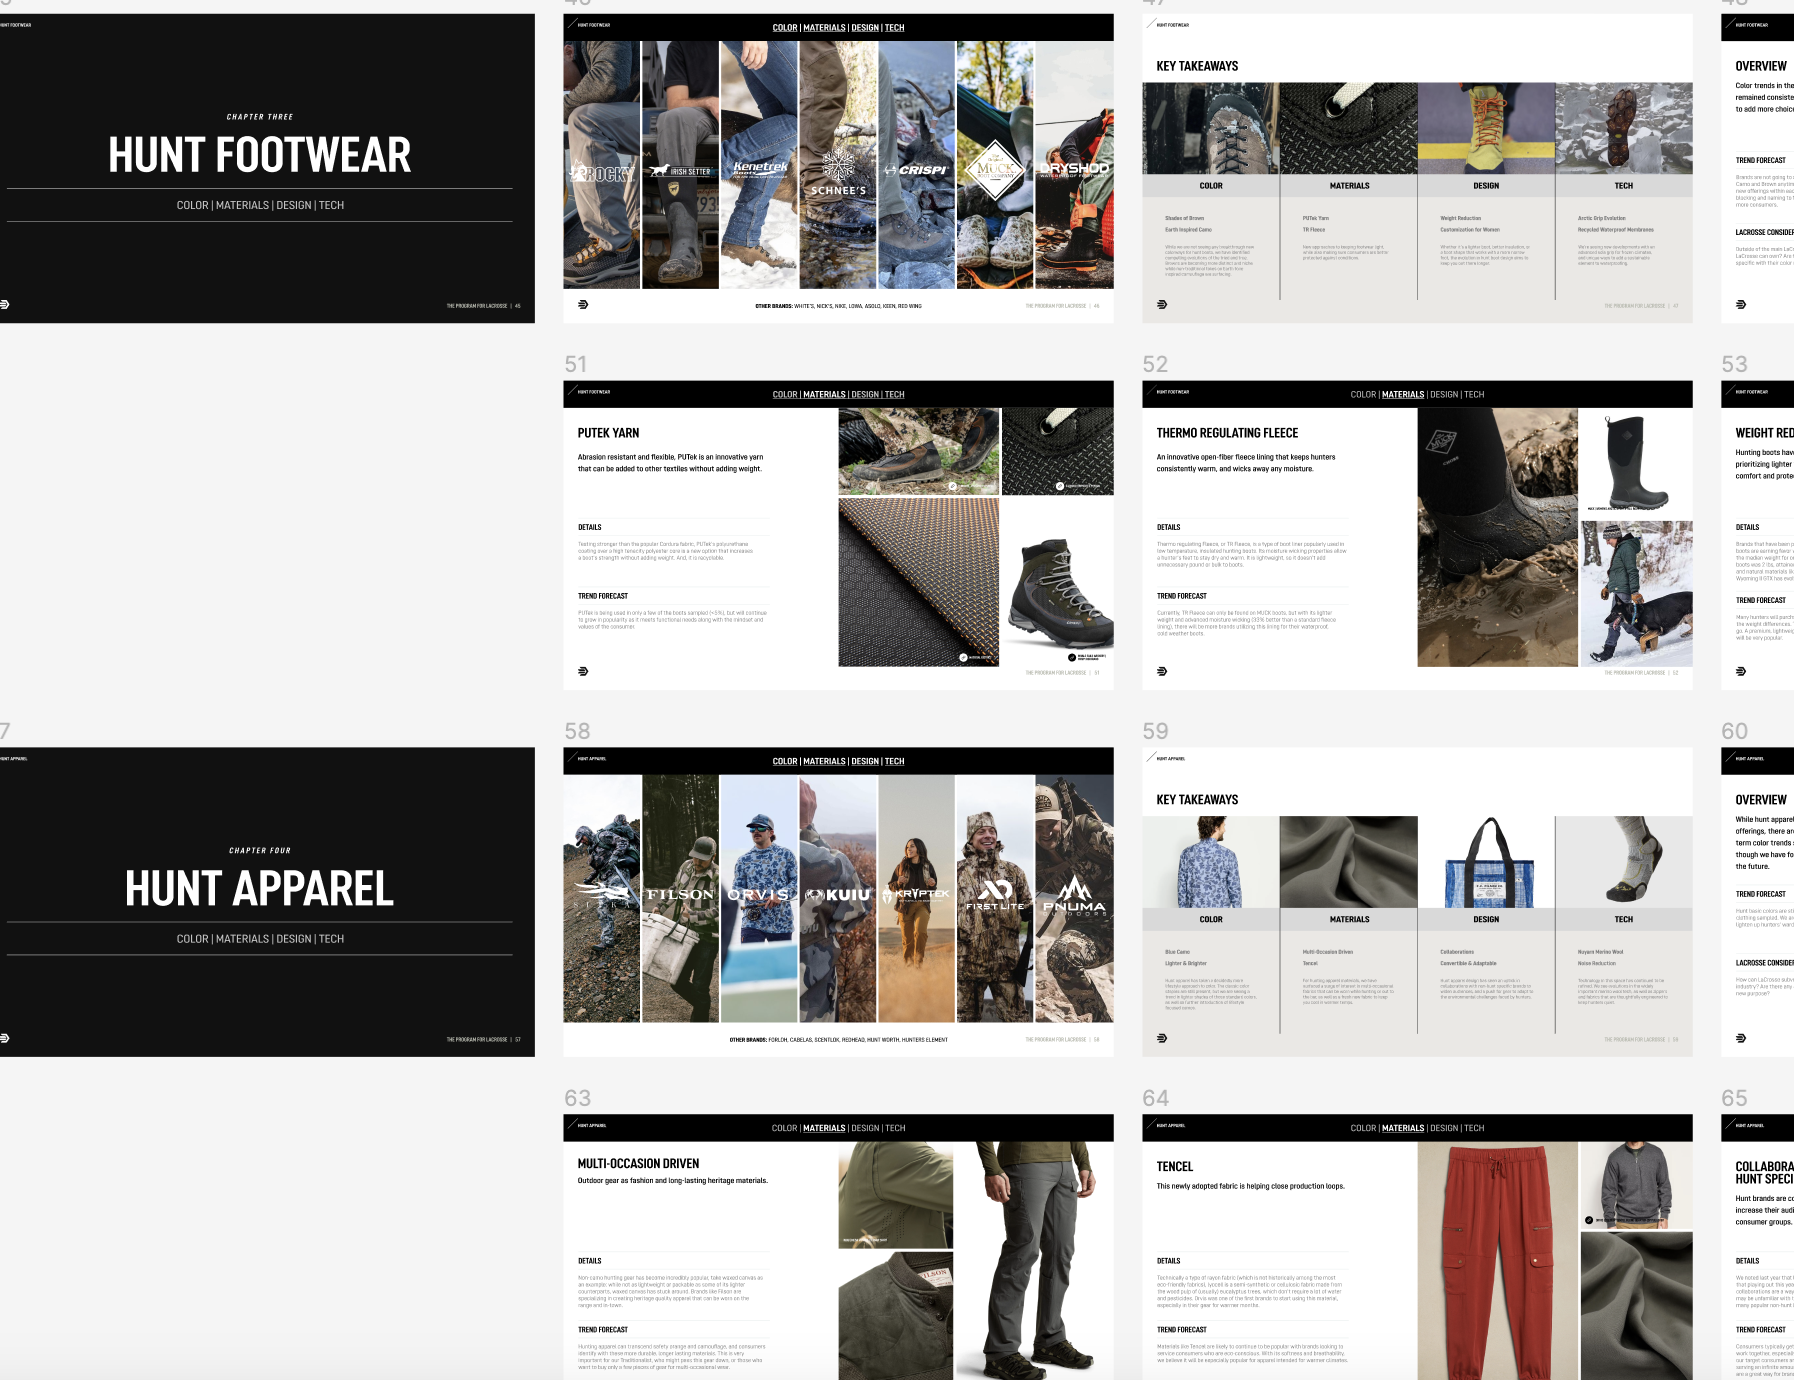Viewport: 1794px width, 1380px height.
Task: Select the Orvis brand logo
Action: tap(759, 894)
